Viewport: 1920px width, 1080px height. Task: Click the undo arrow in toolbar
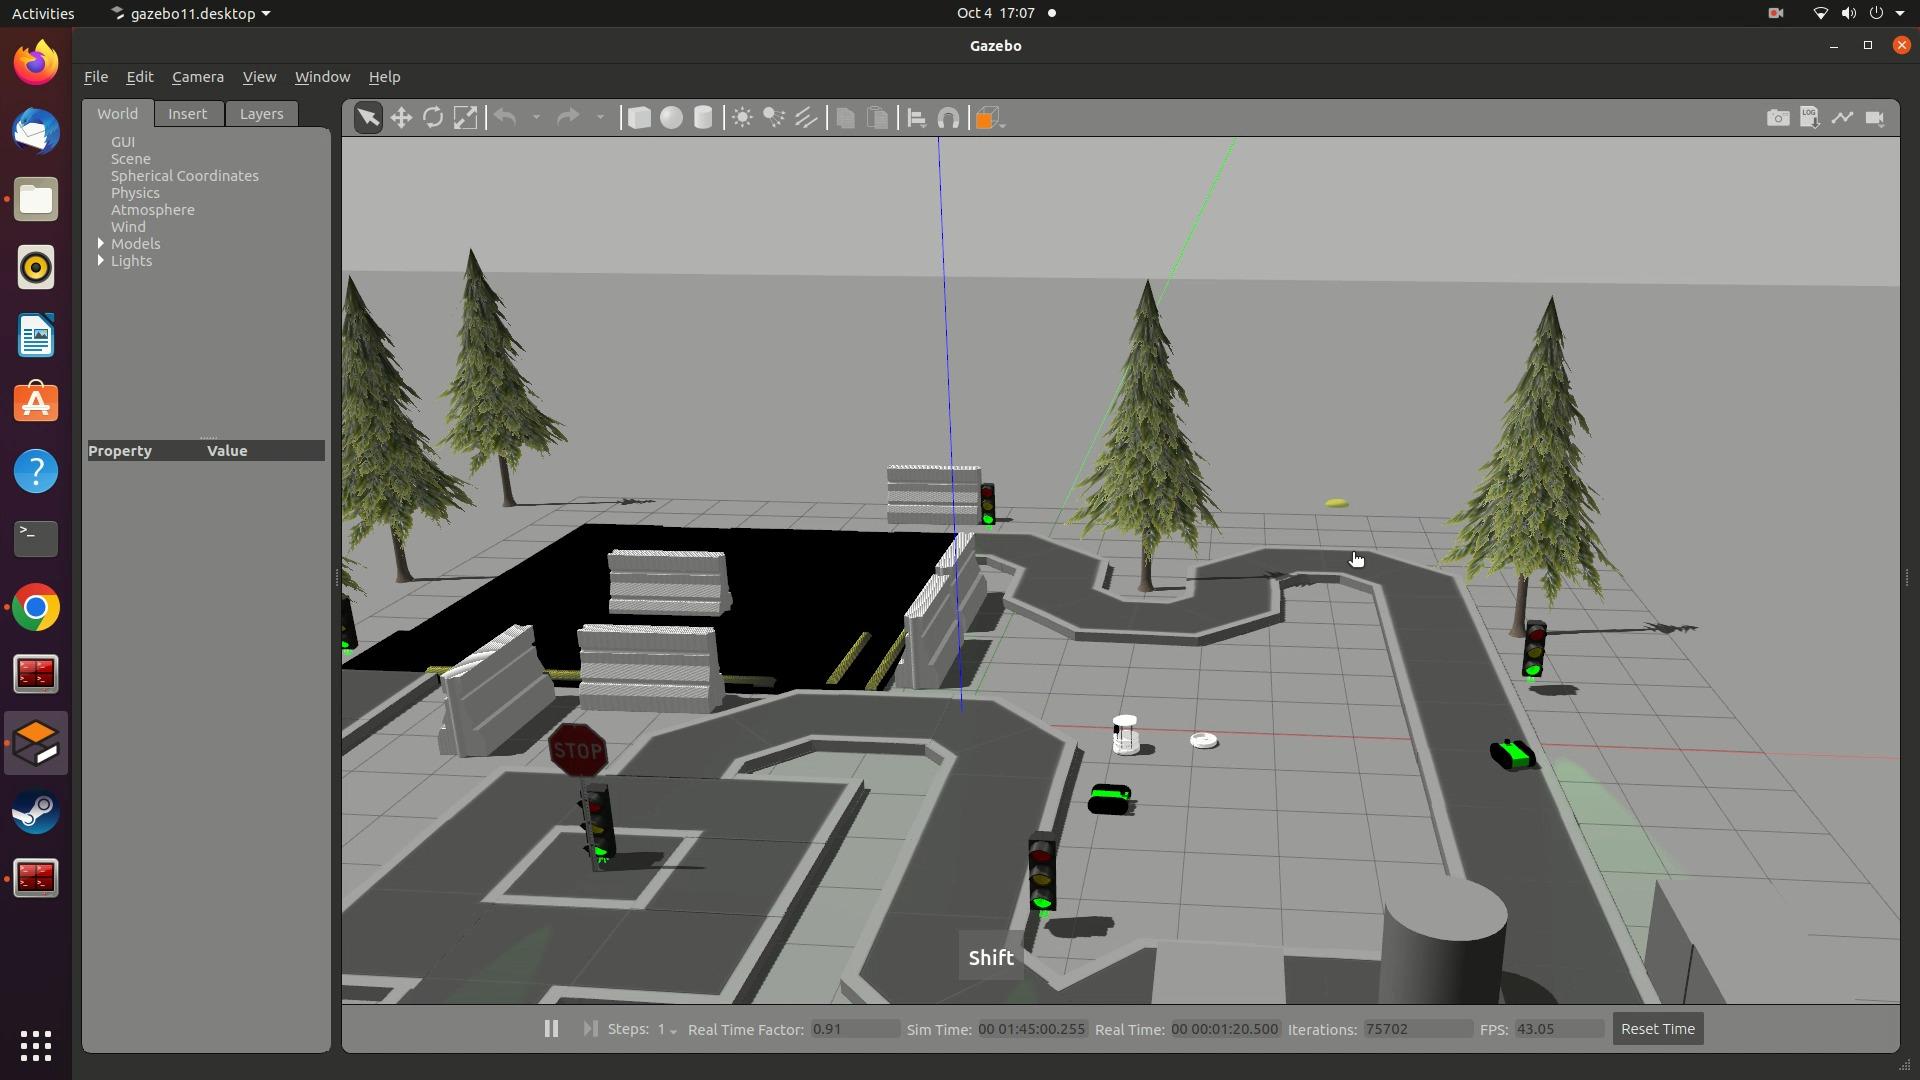tap(506, 118)
